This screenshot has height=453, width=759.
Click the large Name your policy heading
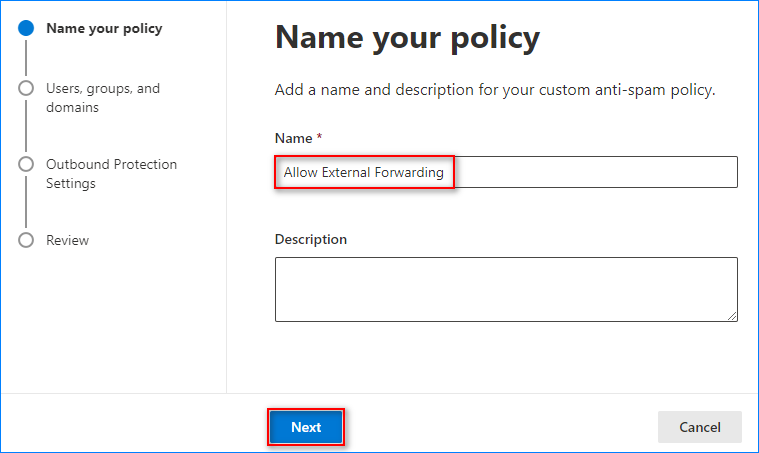[407, 38]
